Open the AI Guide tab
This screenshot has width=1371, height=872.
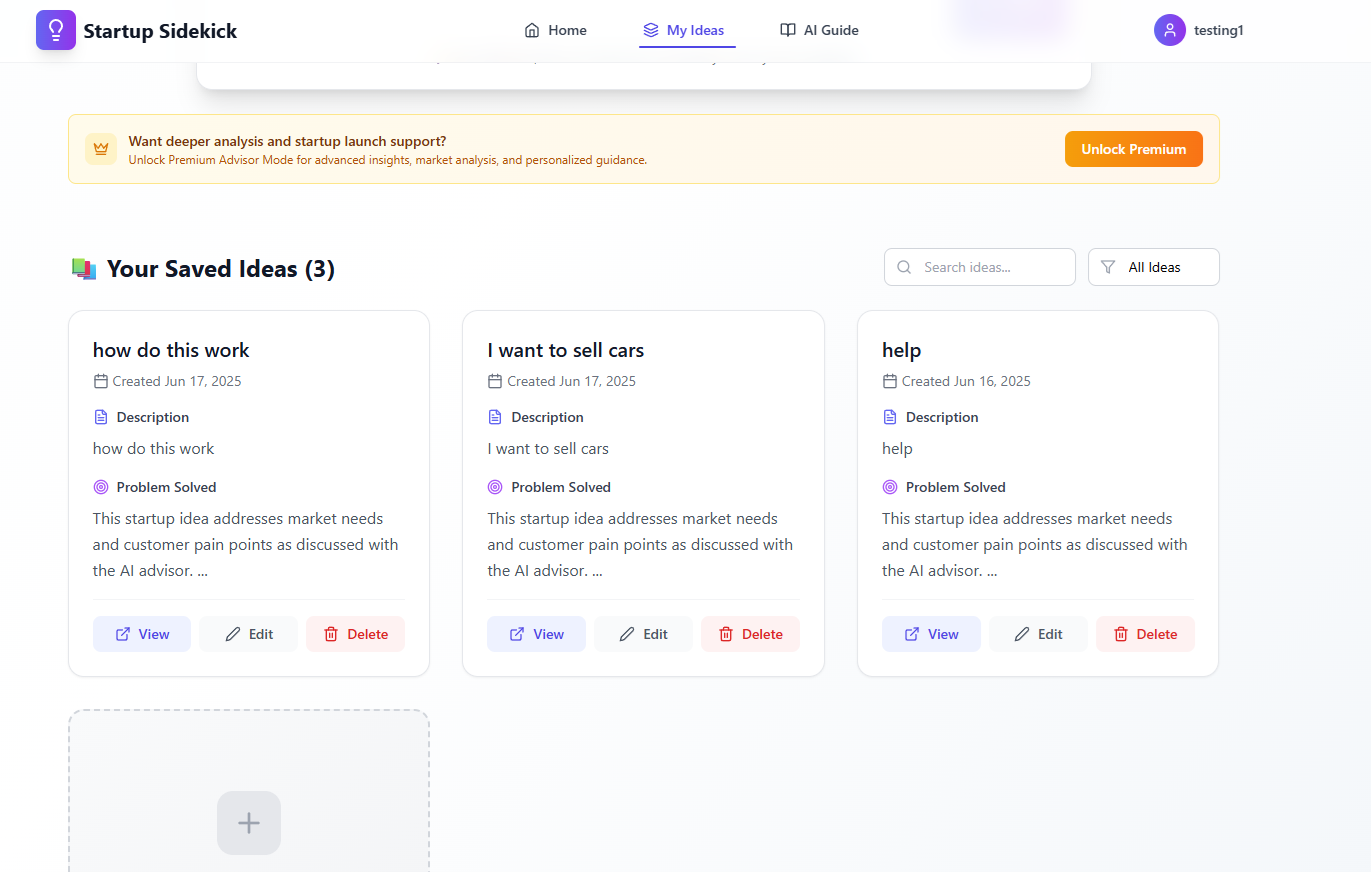click(x=819, y=30)
